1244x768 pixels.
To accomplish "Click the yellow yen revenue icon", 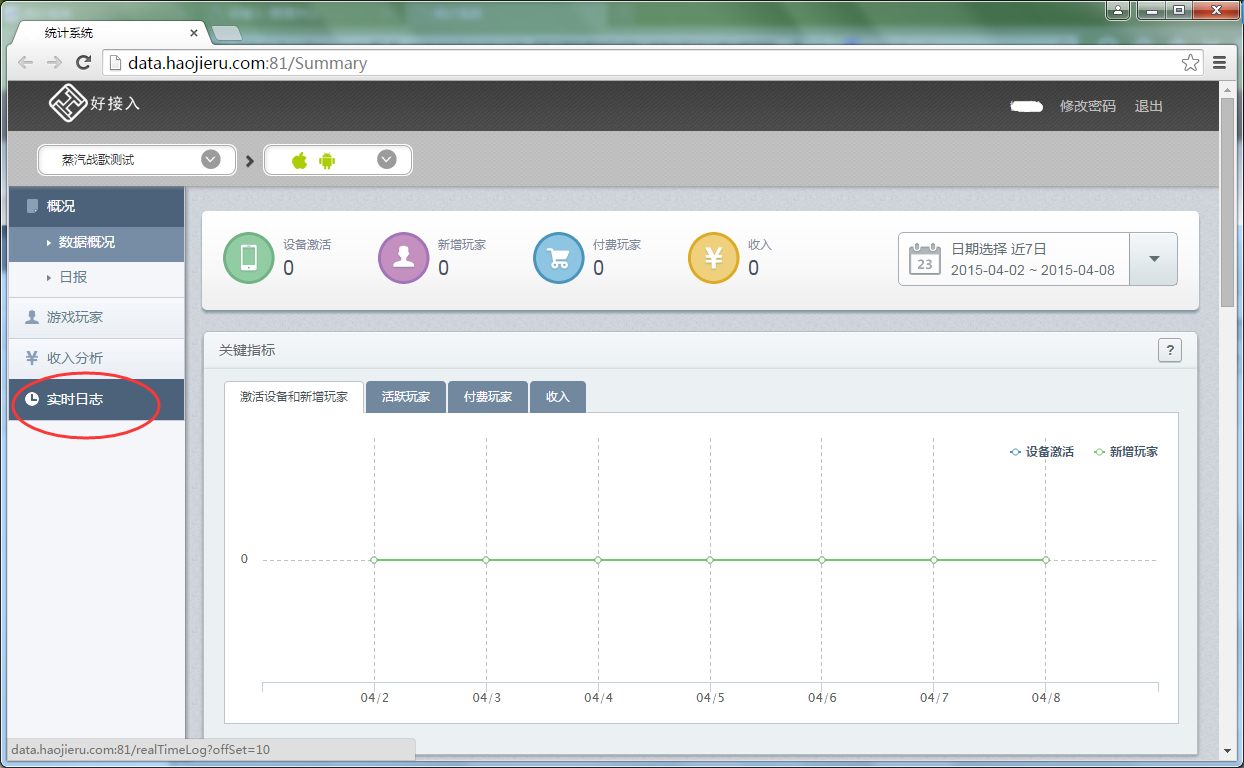I will tap(713, 258).
